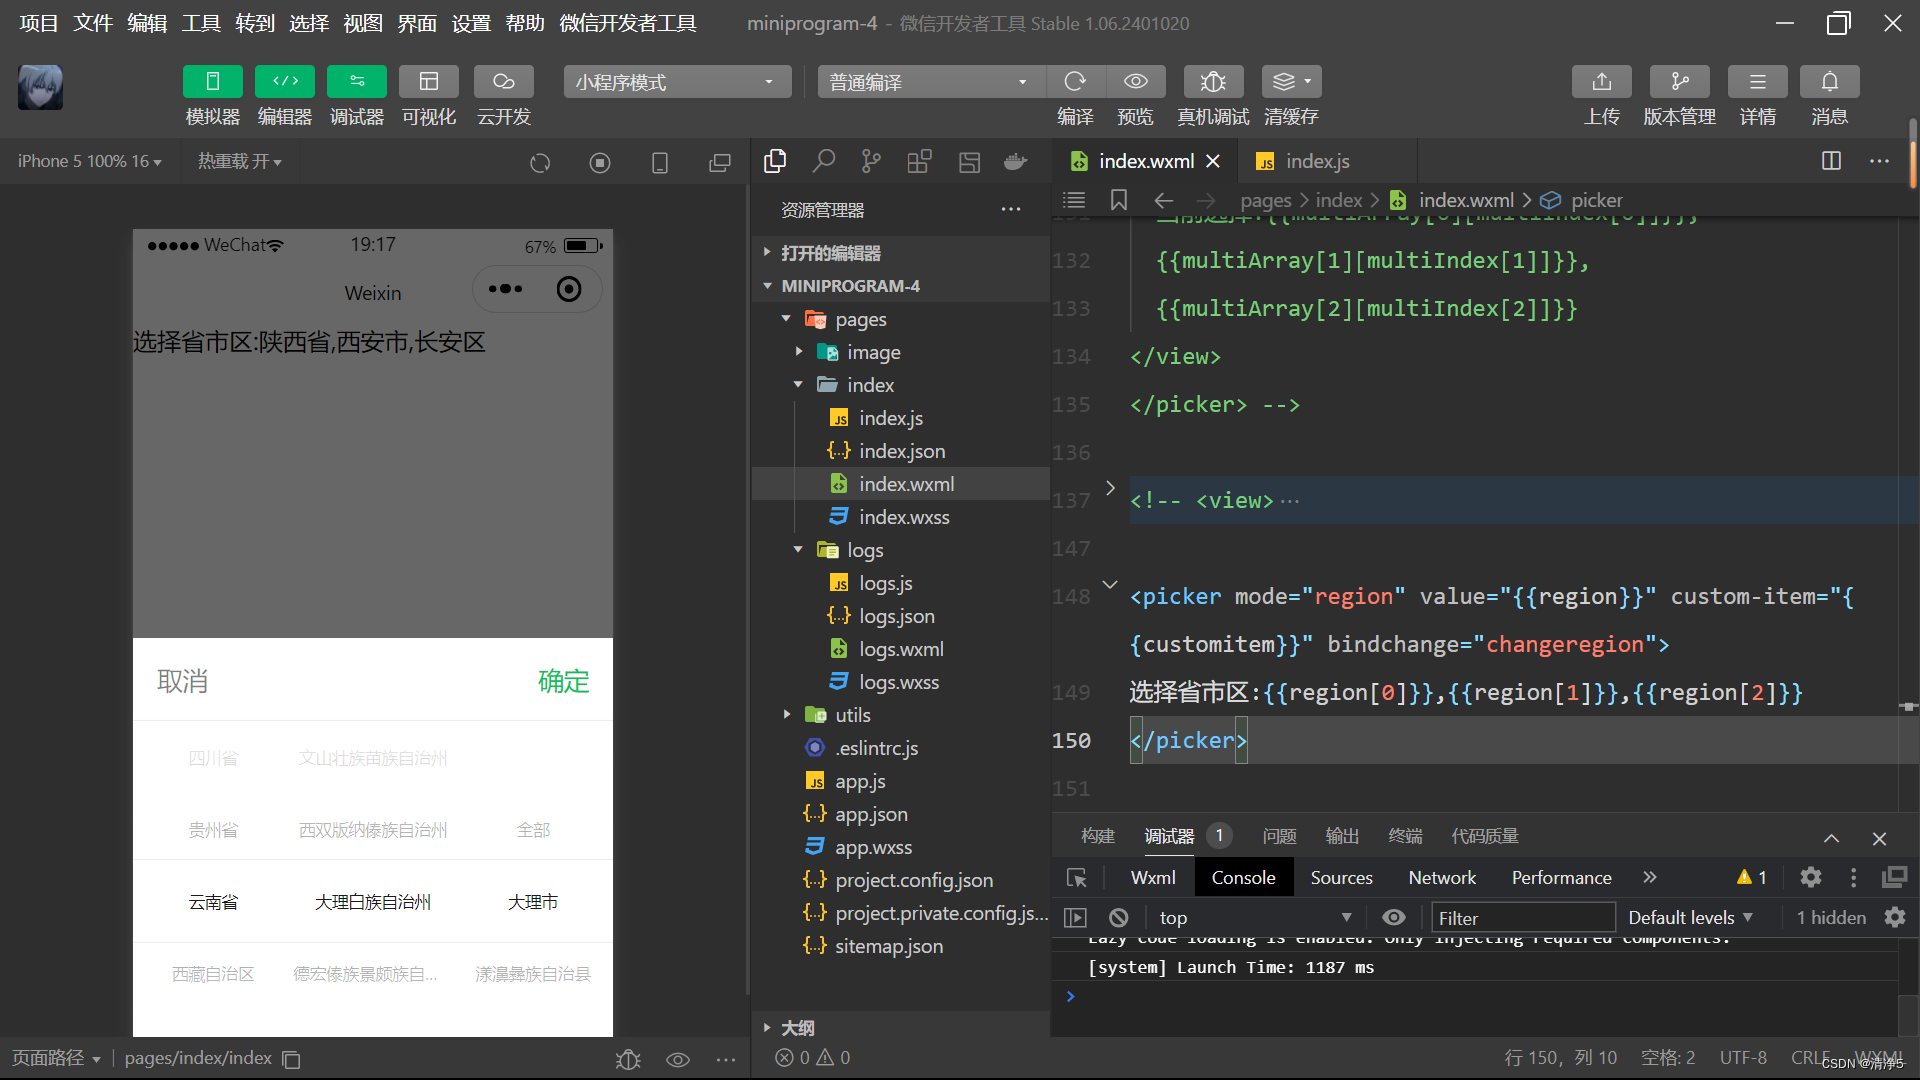The height and width of the screenshot is (1080, 1920).
Task: Open source control sidebar icon
Action: pyautogui.click(x=871, y=161)
